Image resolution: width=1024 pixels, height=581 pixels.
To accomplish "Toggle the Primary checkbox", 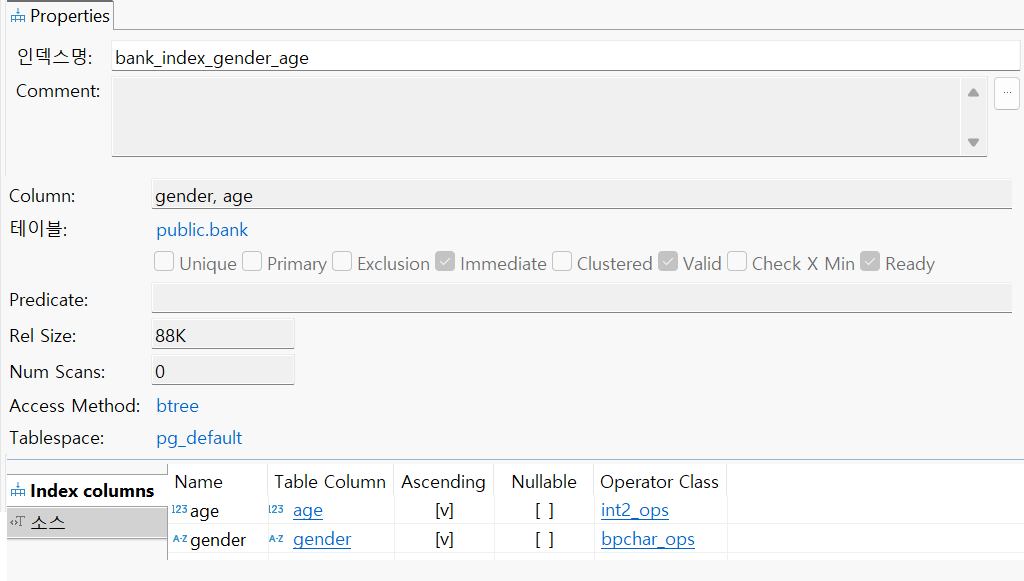I will 252,262.
